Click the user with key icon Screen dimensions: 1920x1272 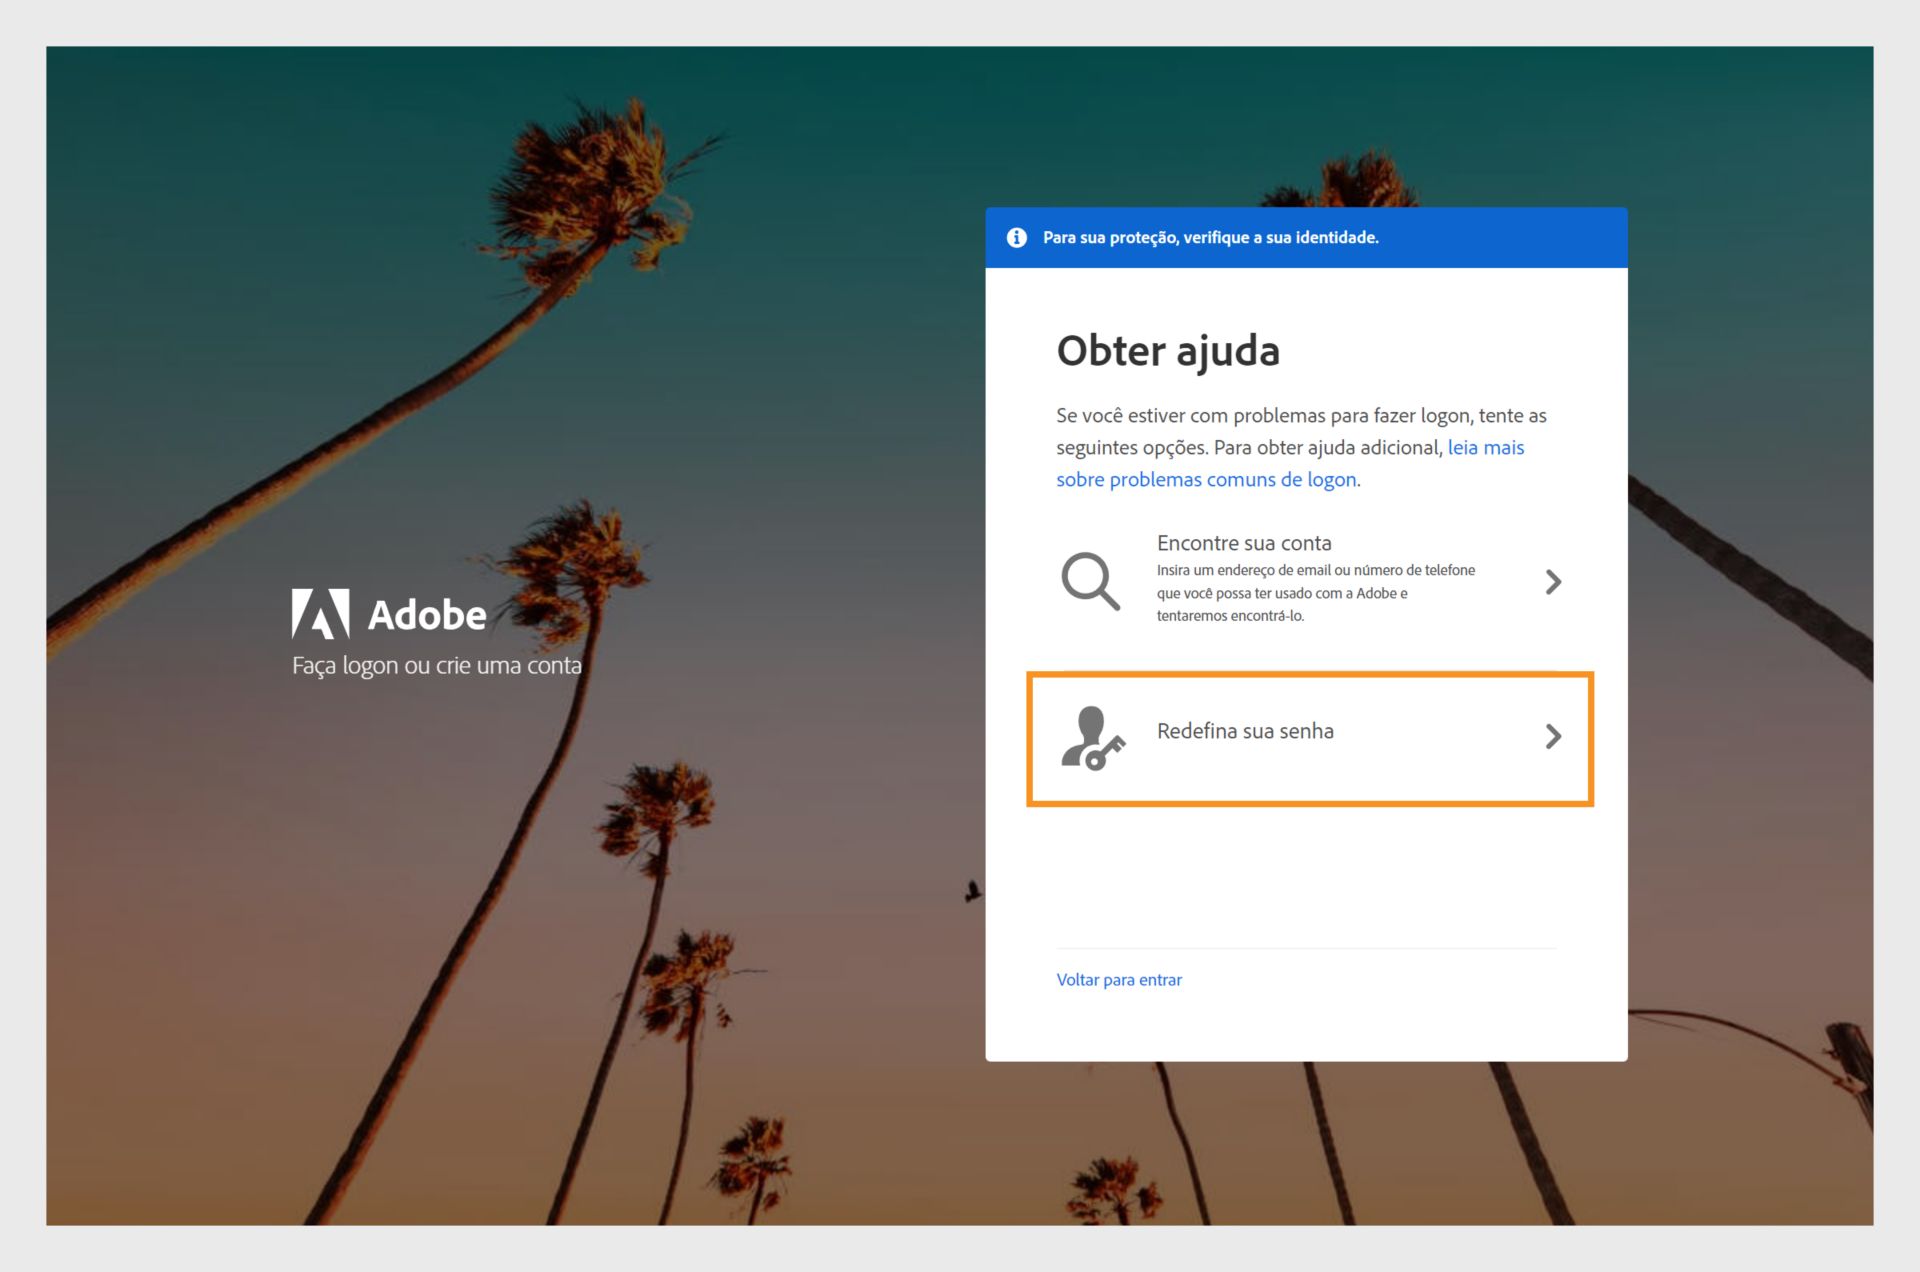pyautogui.click(x=1093, y=738)
